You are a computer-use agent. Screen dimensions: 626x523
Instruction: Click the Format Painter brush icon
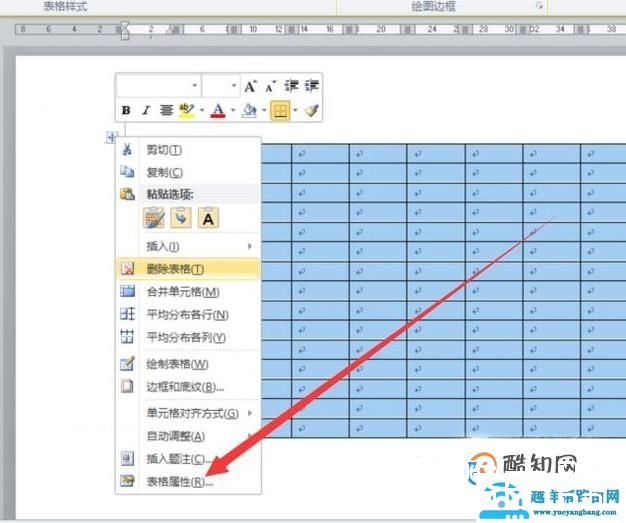311,110
